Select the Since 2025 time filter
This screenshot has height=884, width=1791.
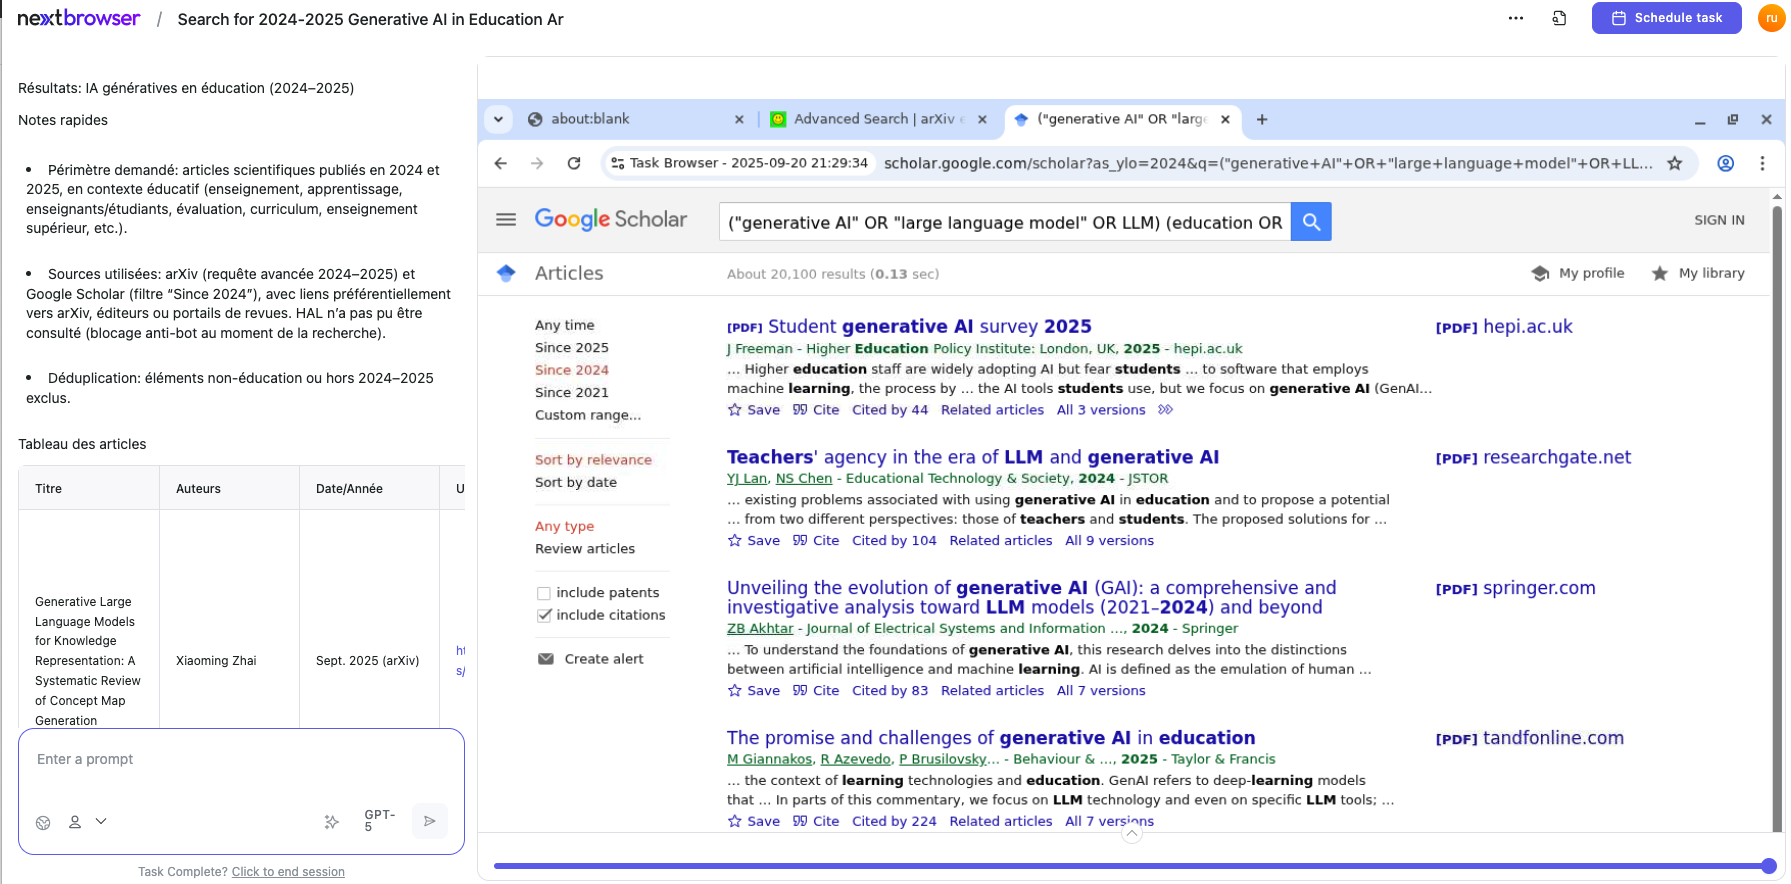click(x=571, y=348)
